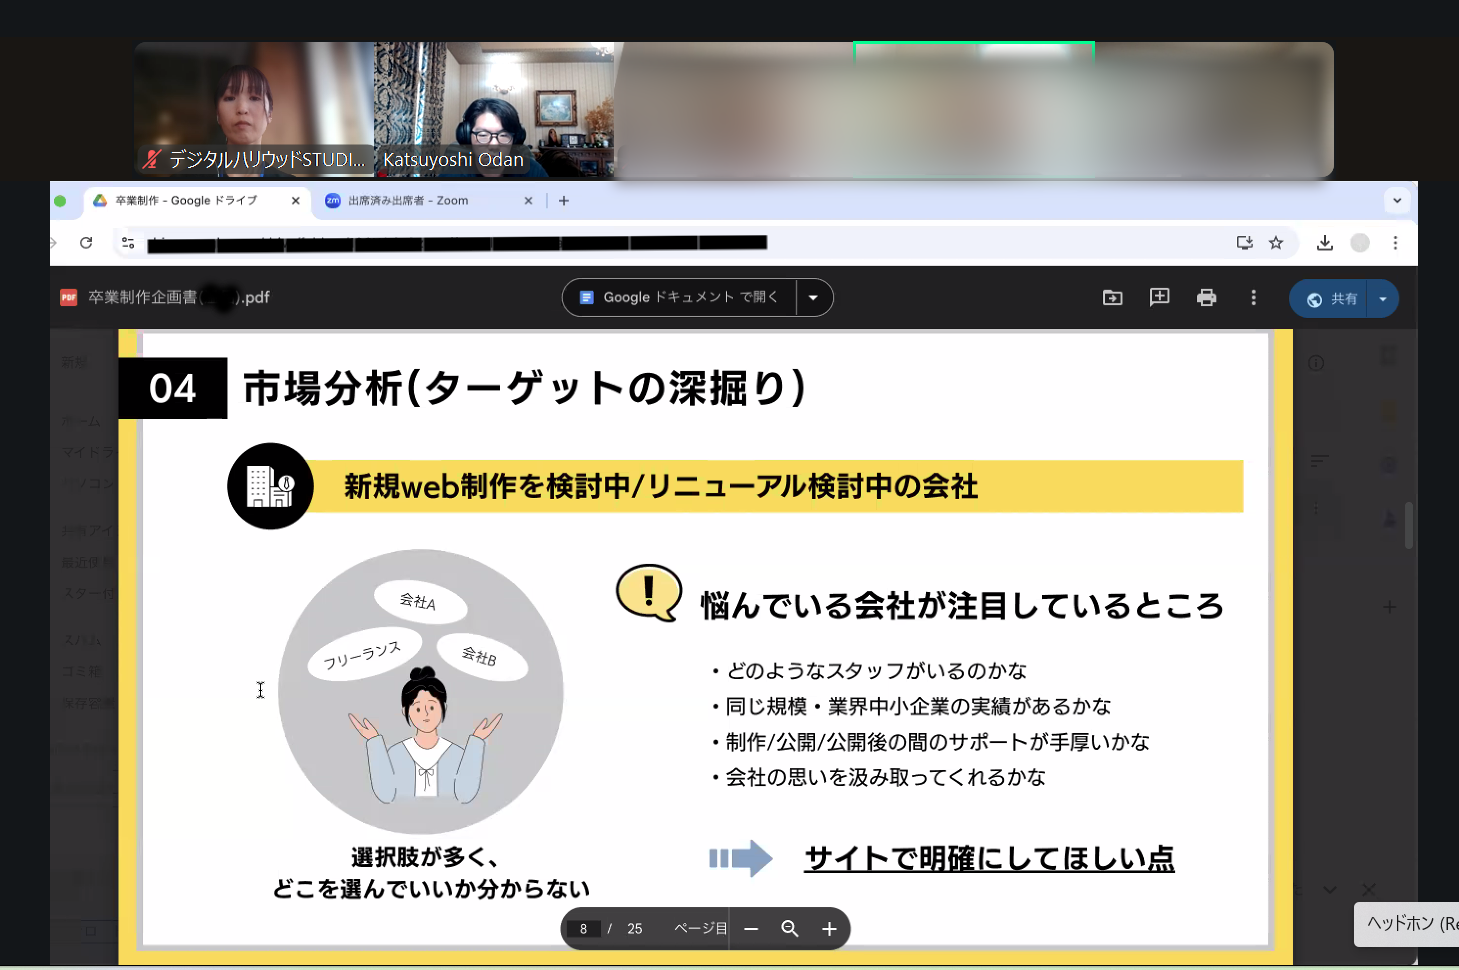Click the install/cast screen icon in address bar
Image resolution: width=1459 pixels, height=970 pixels.
tap(1244, 243)
